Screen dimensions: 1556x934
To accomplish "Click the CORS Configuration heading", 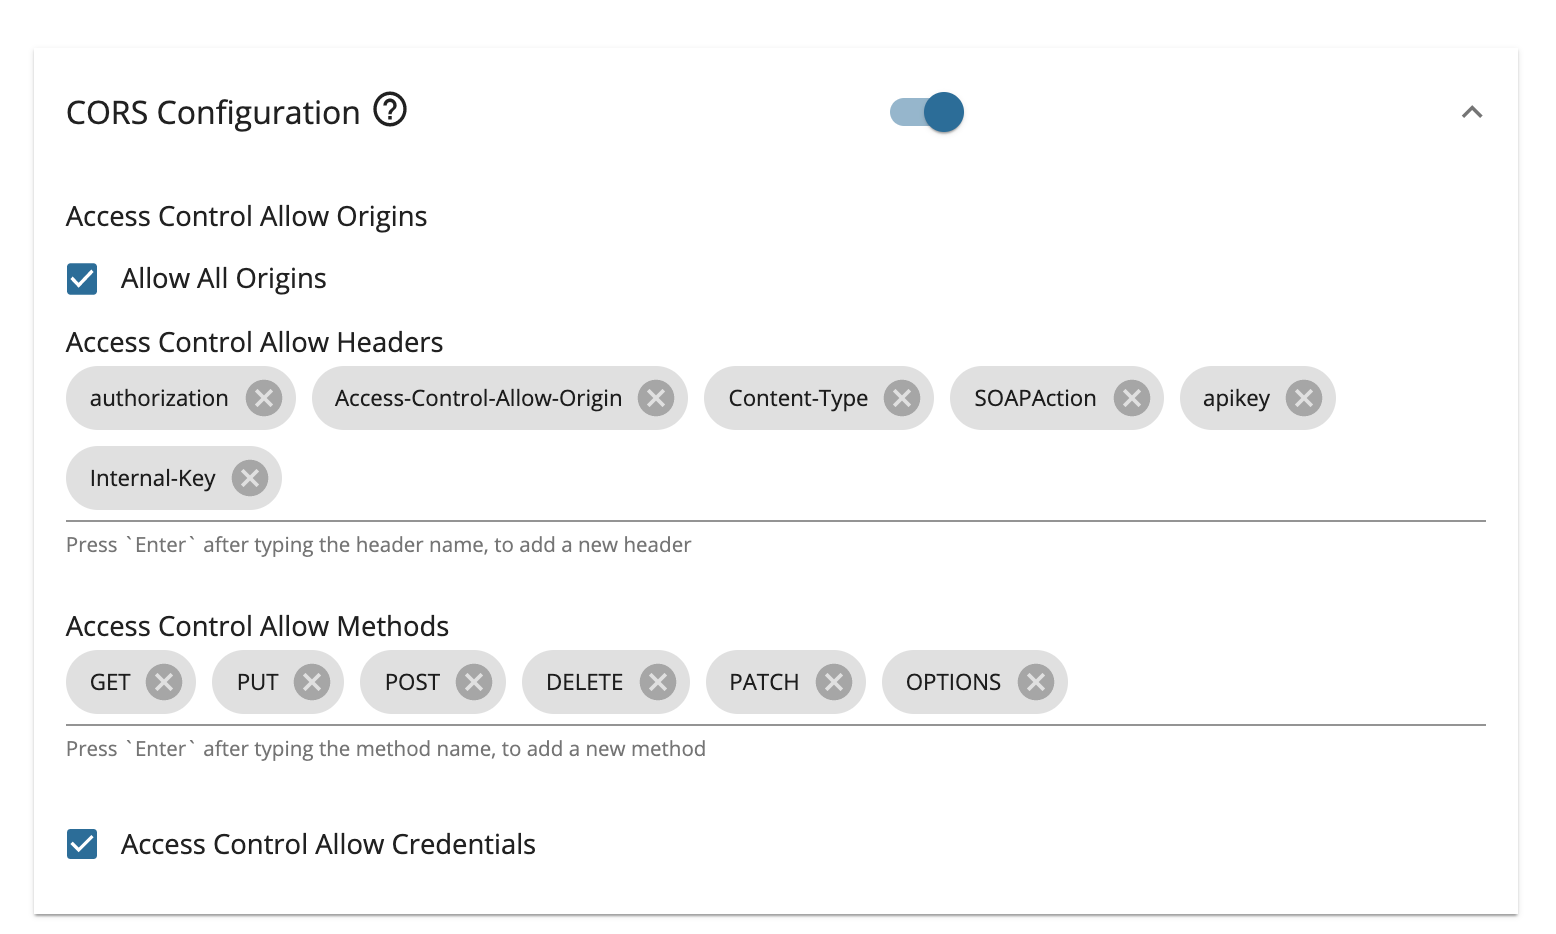I will click(x=212, y=112).
